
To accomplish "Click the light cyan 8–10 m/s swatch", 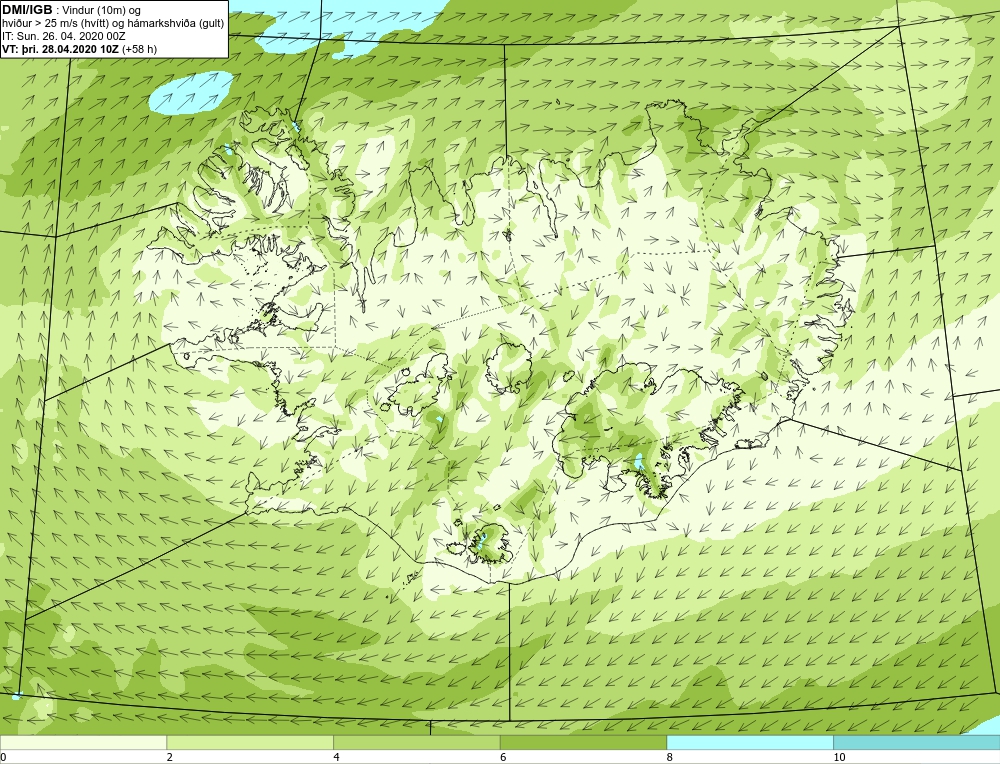I will tap(749, 742).
